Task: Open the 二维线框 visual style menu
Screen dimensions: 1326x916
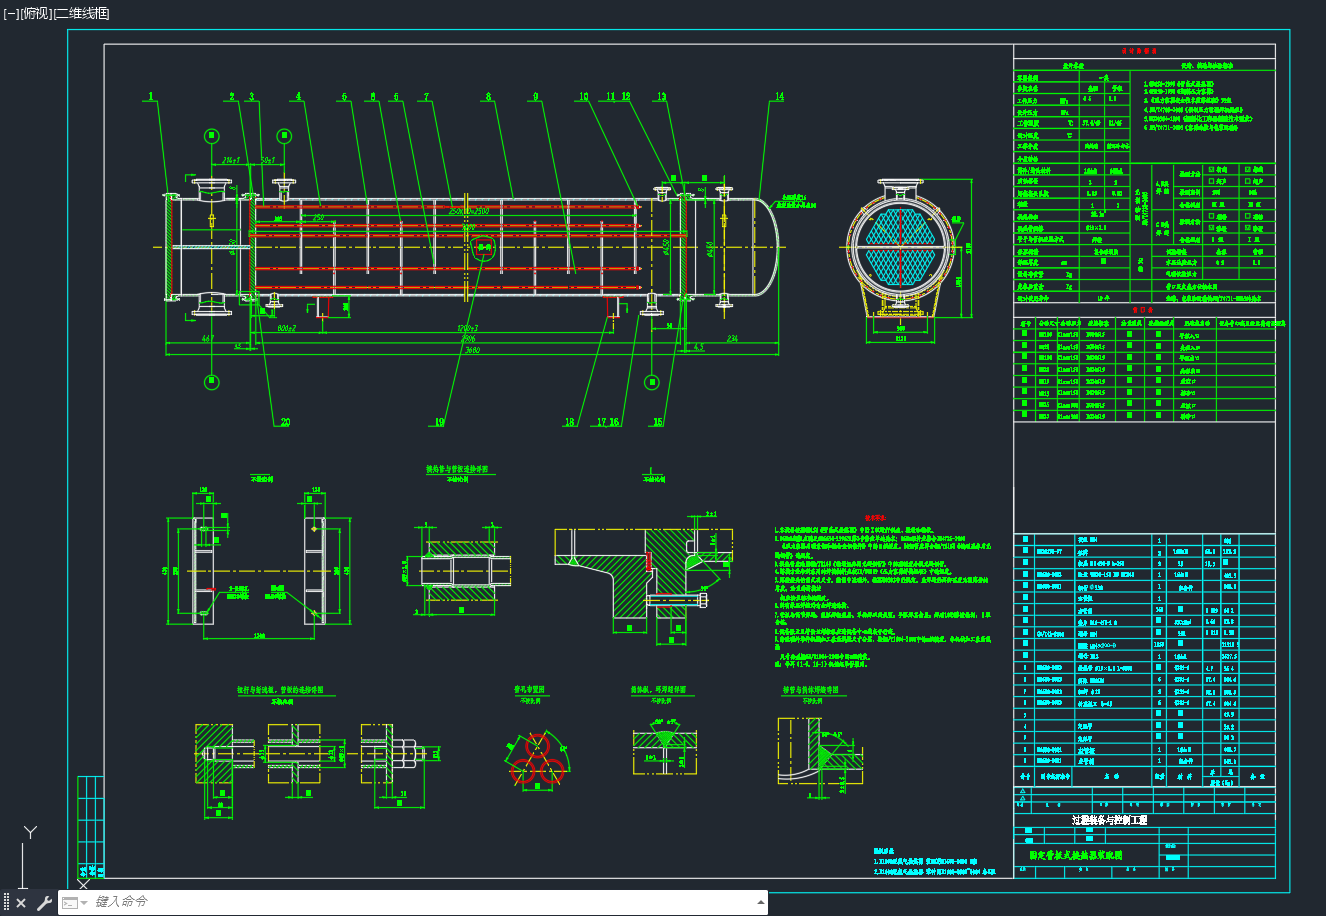Action: click(x=81, y=13)
